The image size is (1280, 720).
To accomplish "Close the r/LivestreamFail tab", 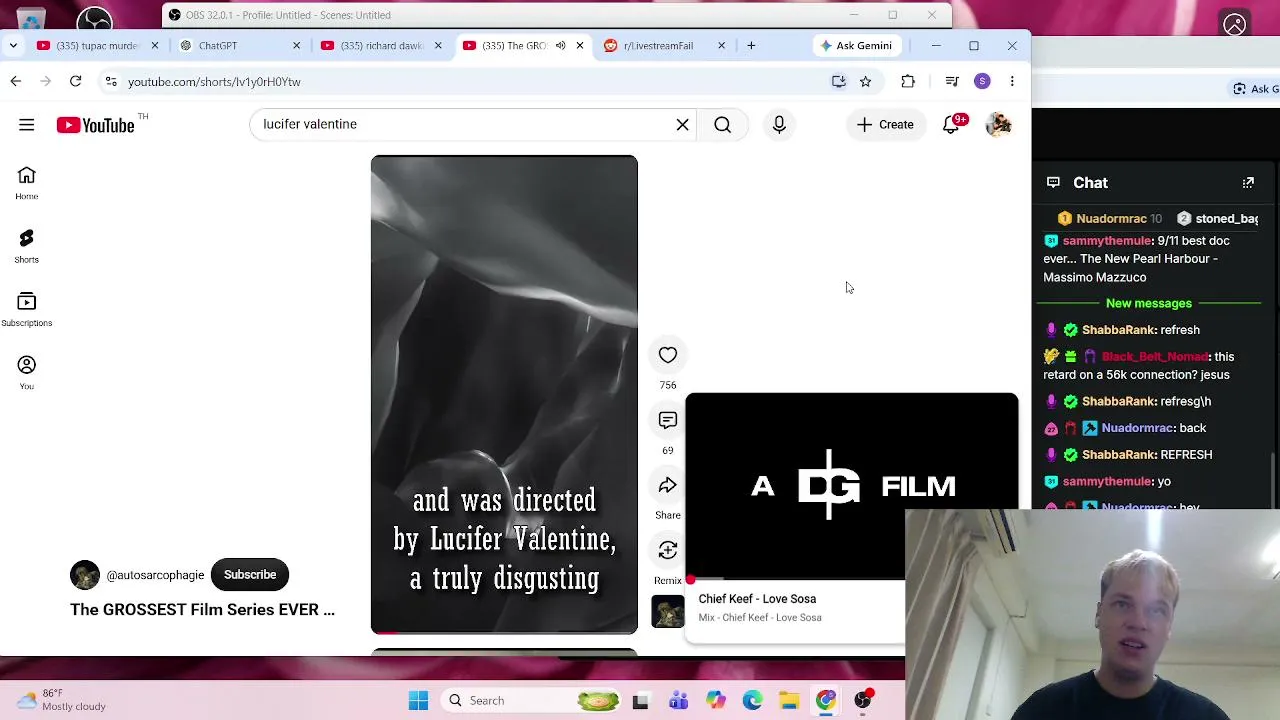I will click(x=722, y=46).
